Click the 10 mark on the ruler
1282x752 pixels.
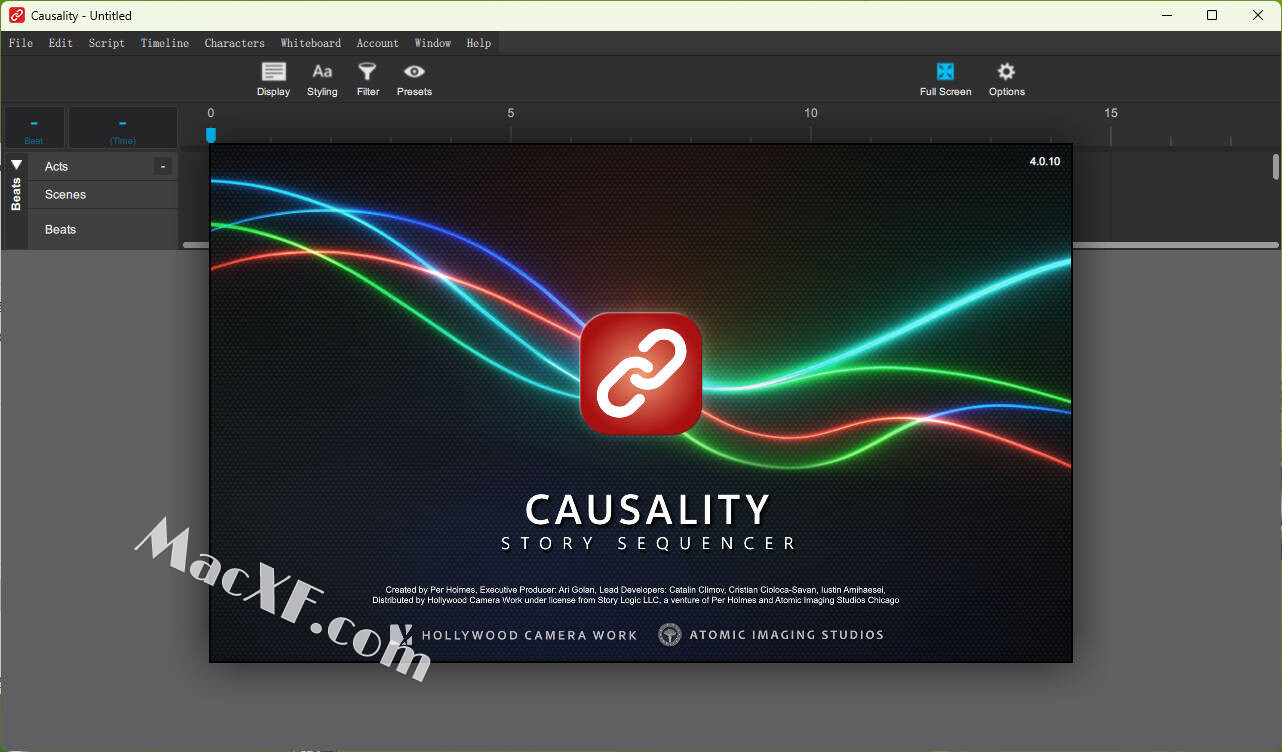click(811, 113)
